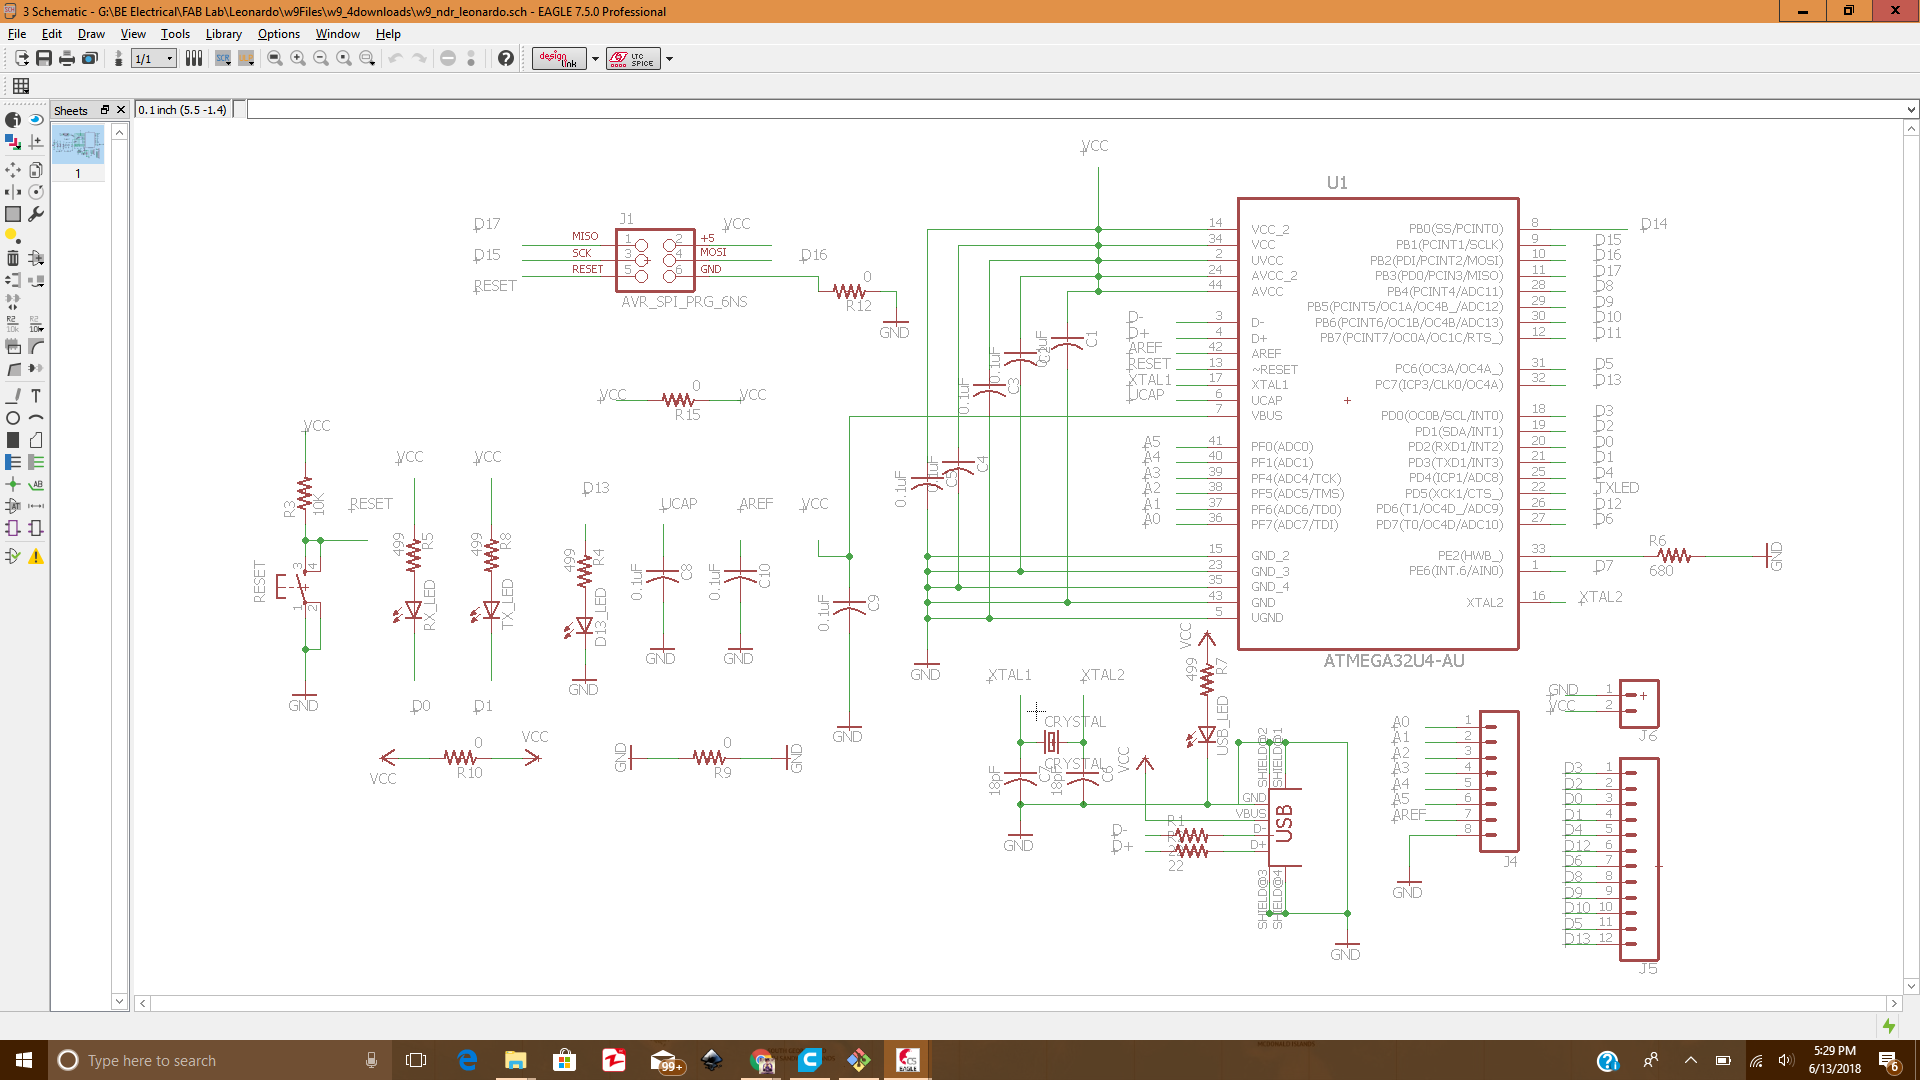The height and width of the screenshot is (1080, 1920).
Task: Expand the designlink dropdown arrow
Action: (595, 59)
